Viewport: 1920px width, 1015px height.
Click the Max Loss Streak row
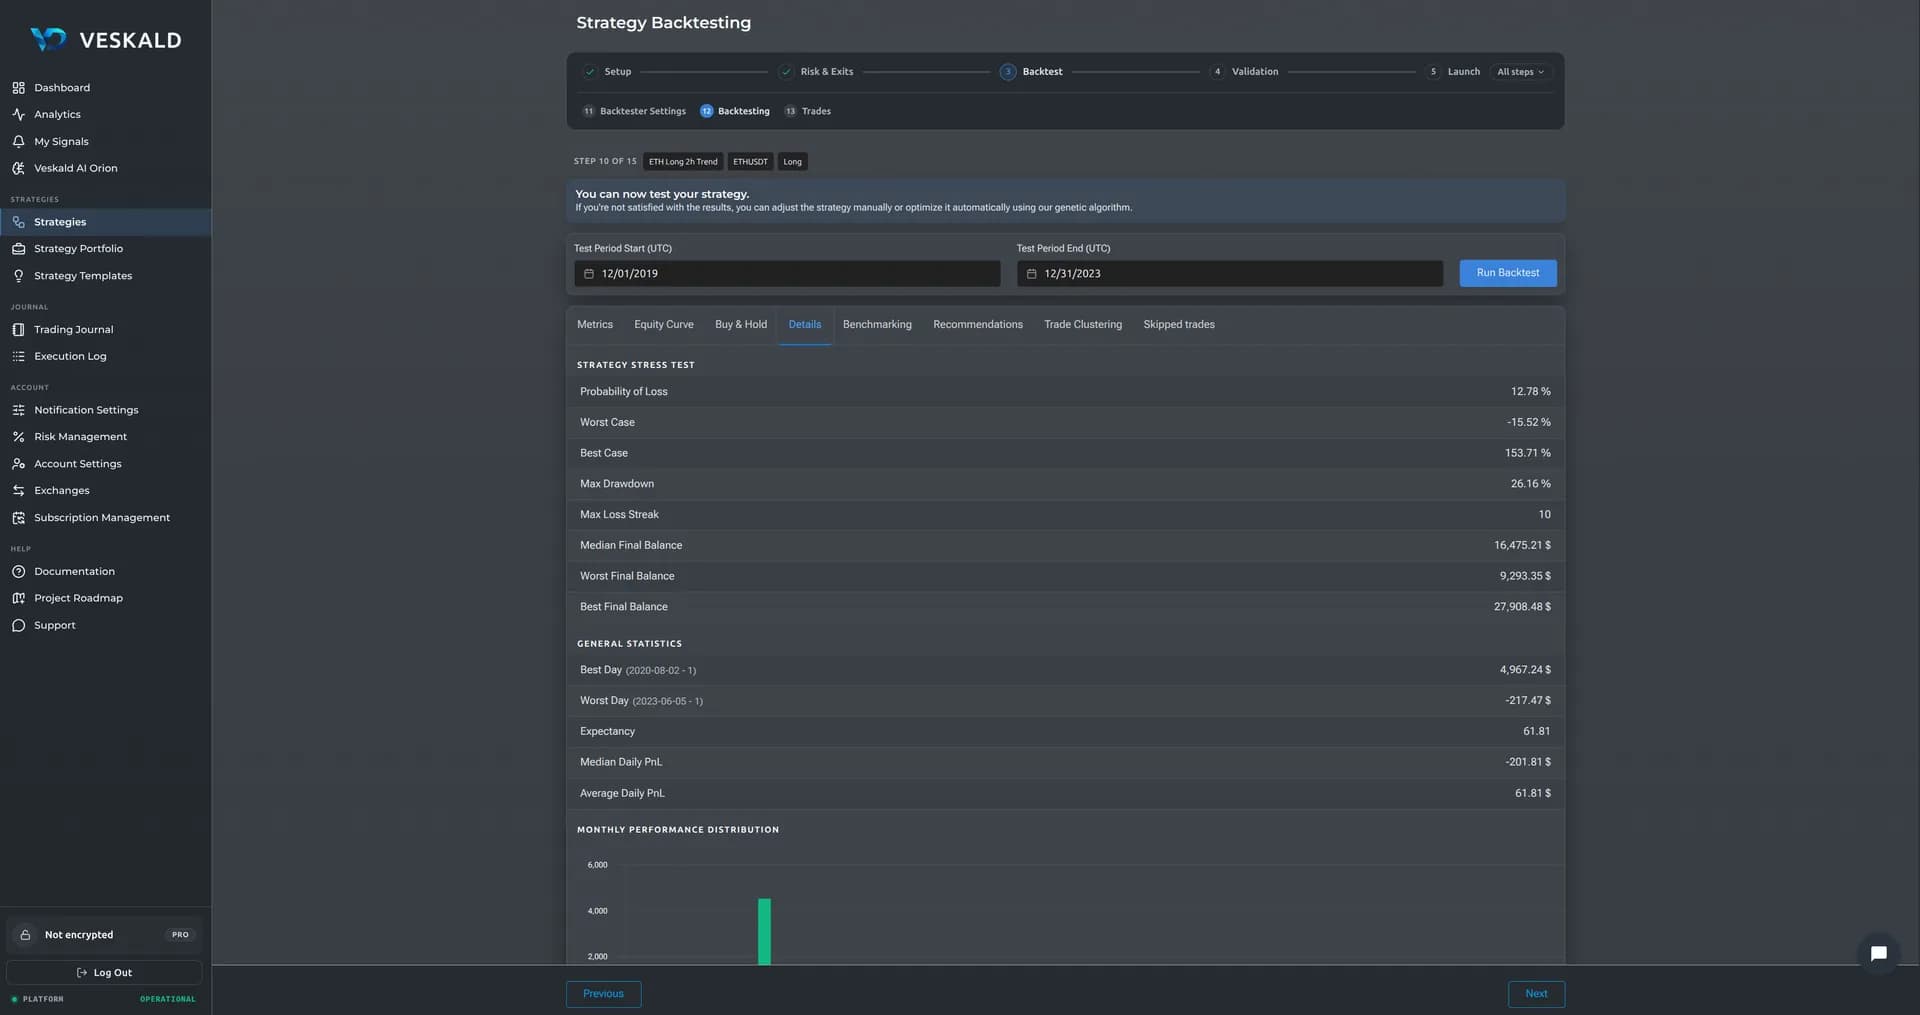(1065, 515)
